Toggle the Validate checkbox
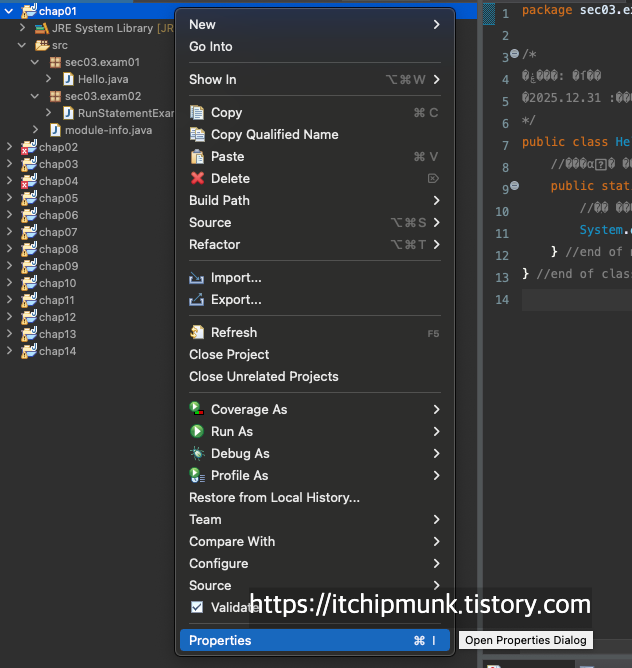632x668 pixels. point(197,607)
